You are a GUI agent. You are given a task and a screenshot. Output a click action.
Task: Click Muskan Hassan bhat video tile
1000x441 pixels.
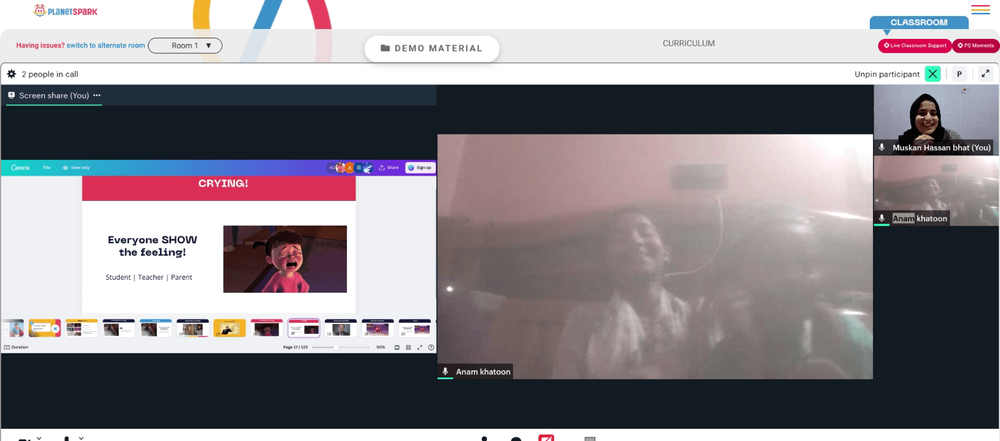click(936, 120)
